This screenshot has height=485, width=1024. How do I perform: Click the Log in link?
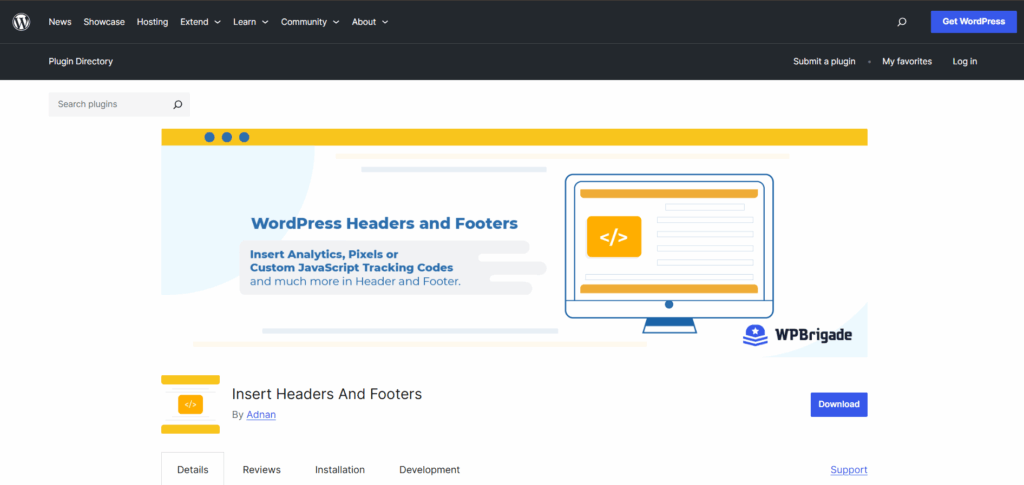(x=965, y=61)
